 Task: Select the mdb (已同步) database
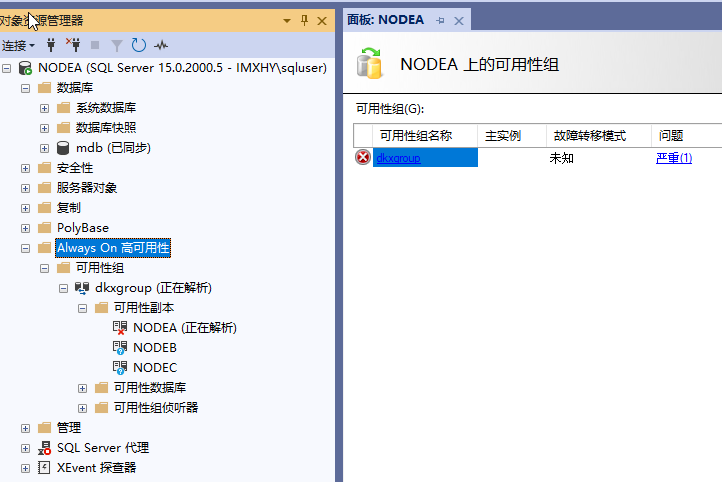point(113,148)
